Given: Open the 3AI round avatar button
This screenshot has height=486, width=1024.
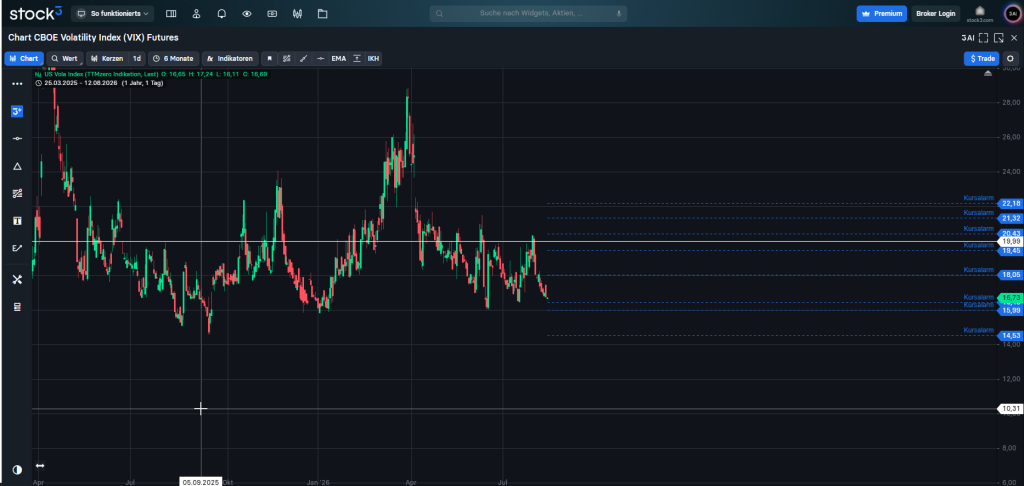Looking at the screenshot, I should (1012, 13).
